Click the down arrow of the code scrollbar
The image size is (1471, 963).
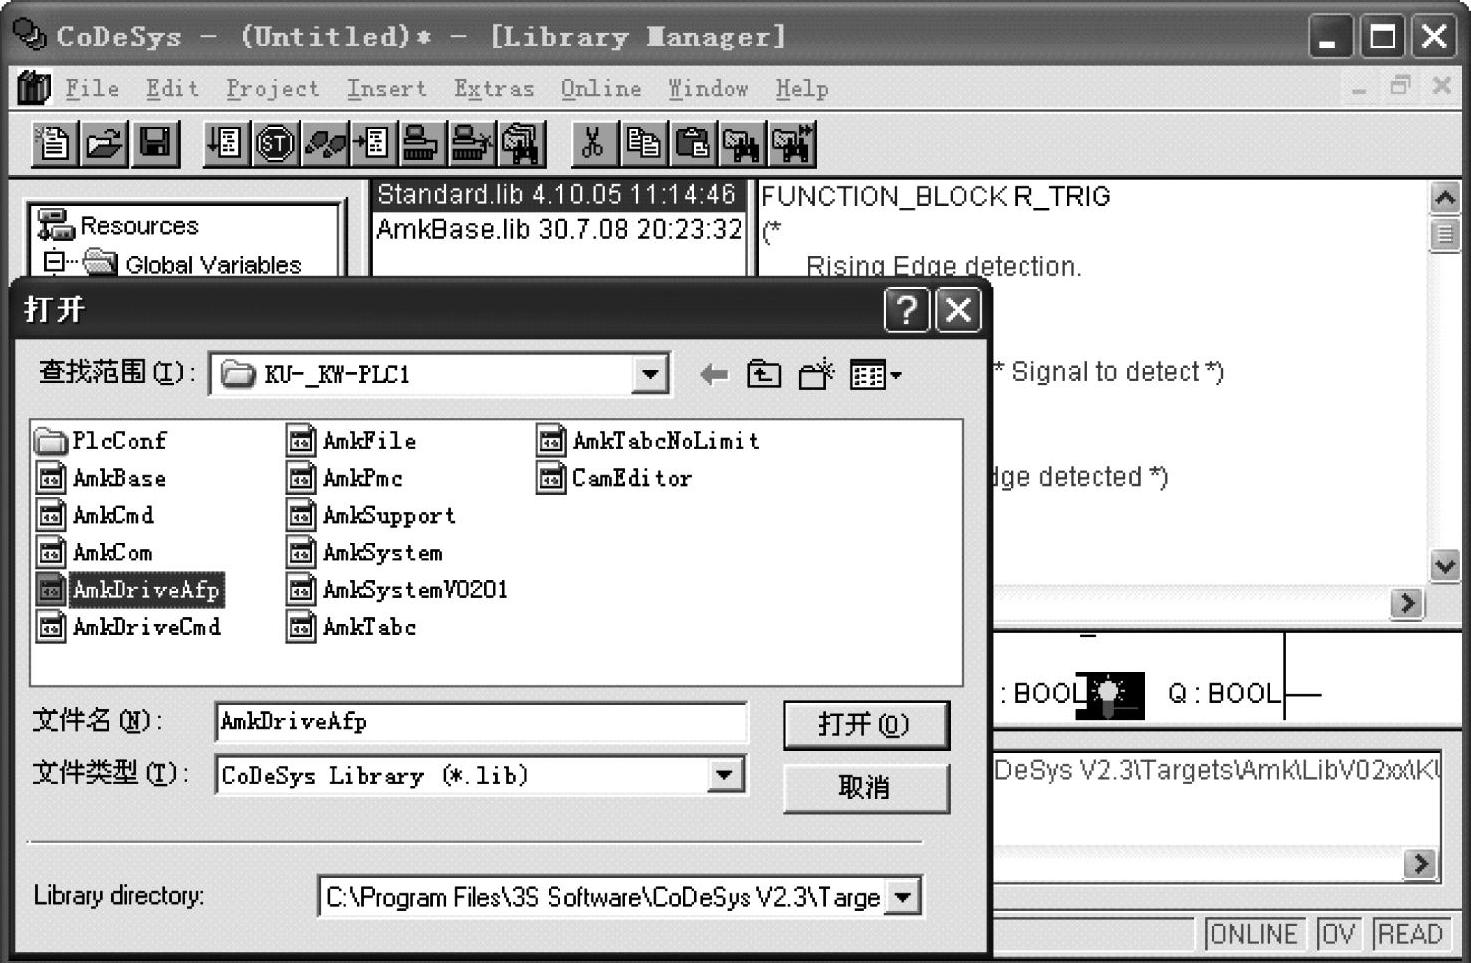(x=1445, y=566)
